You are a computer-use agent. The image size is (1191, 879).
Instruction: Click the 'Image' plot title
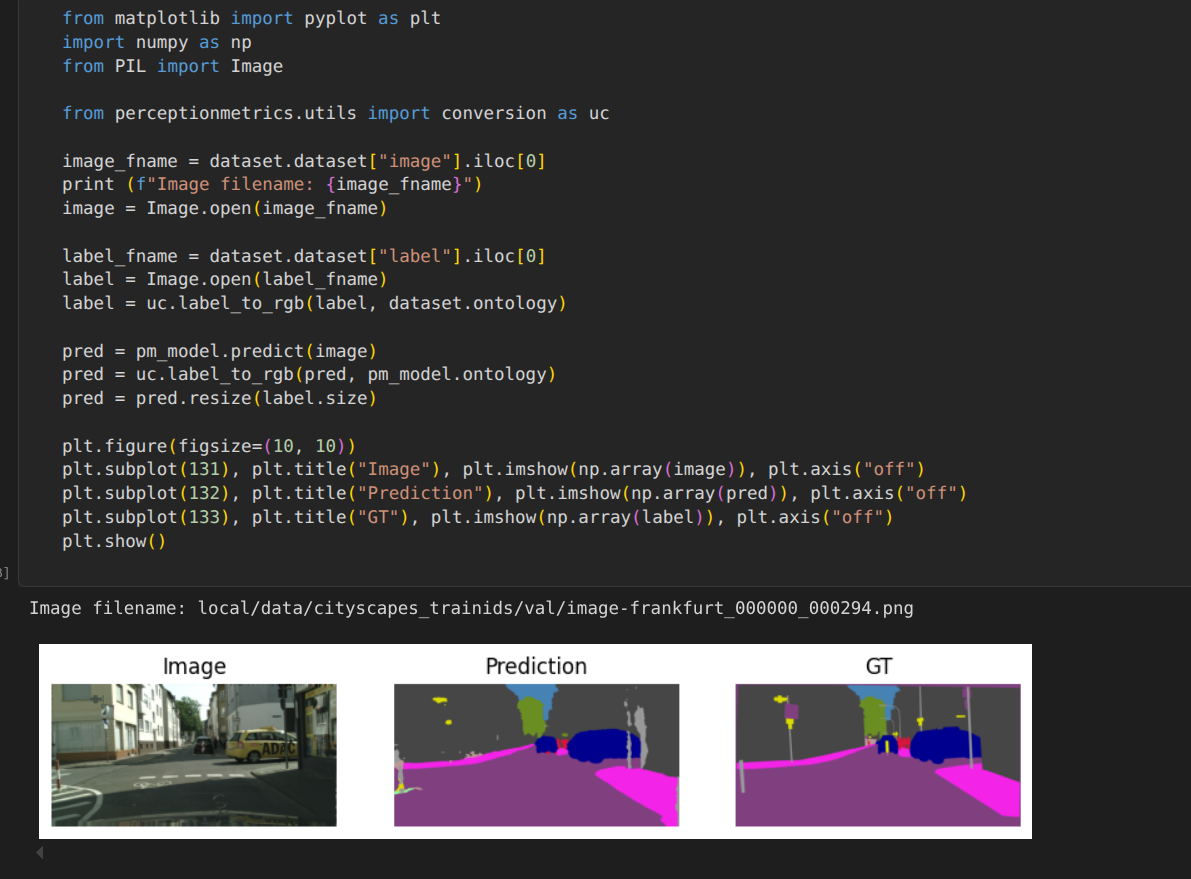click(194, 666)
